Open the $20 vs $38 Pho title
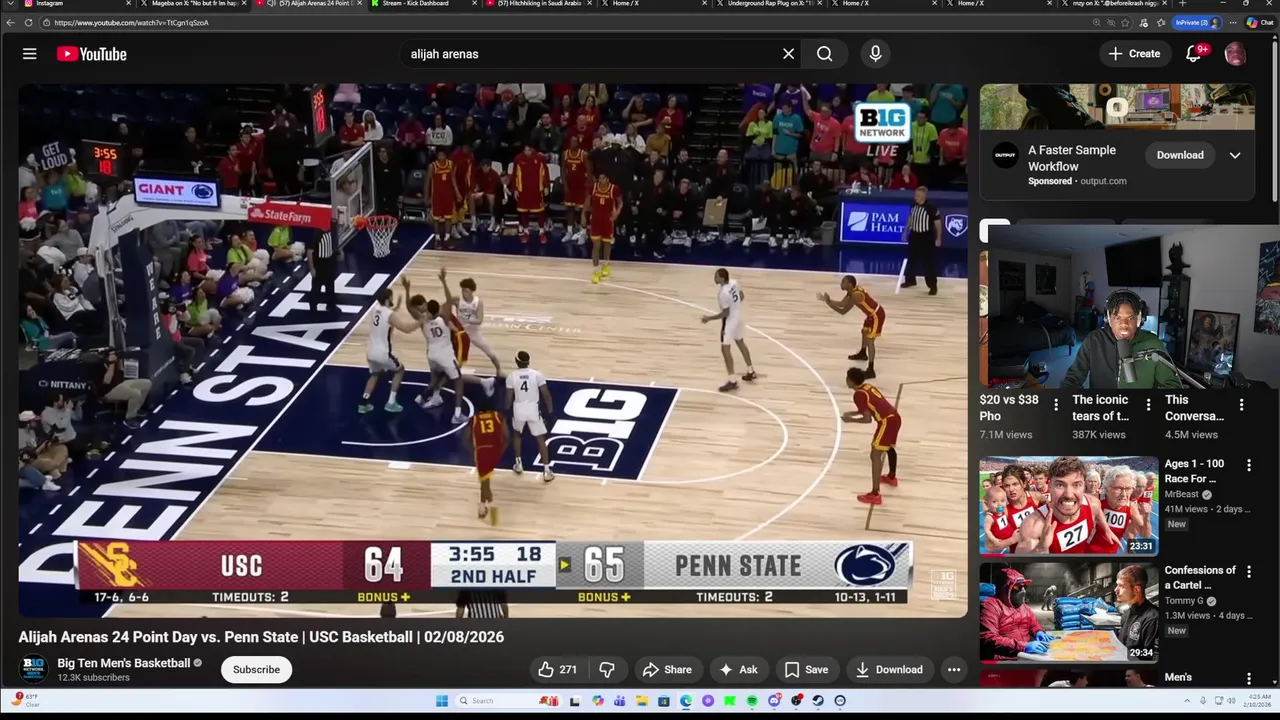Image resolution: width=1280 pixels, height=720 pixels. [x=1009, y=407]
